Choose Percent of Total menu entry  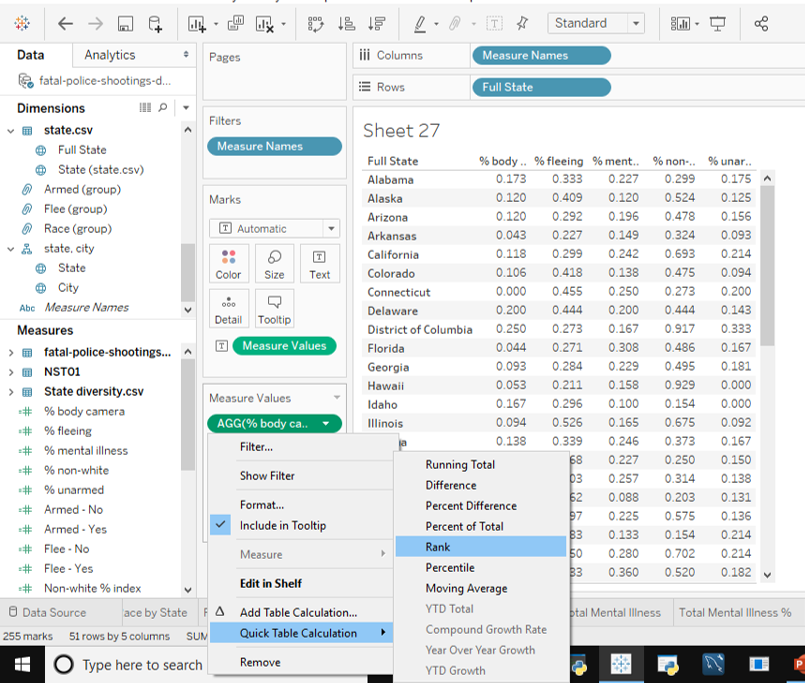(464, 526)
